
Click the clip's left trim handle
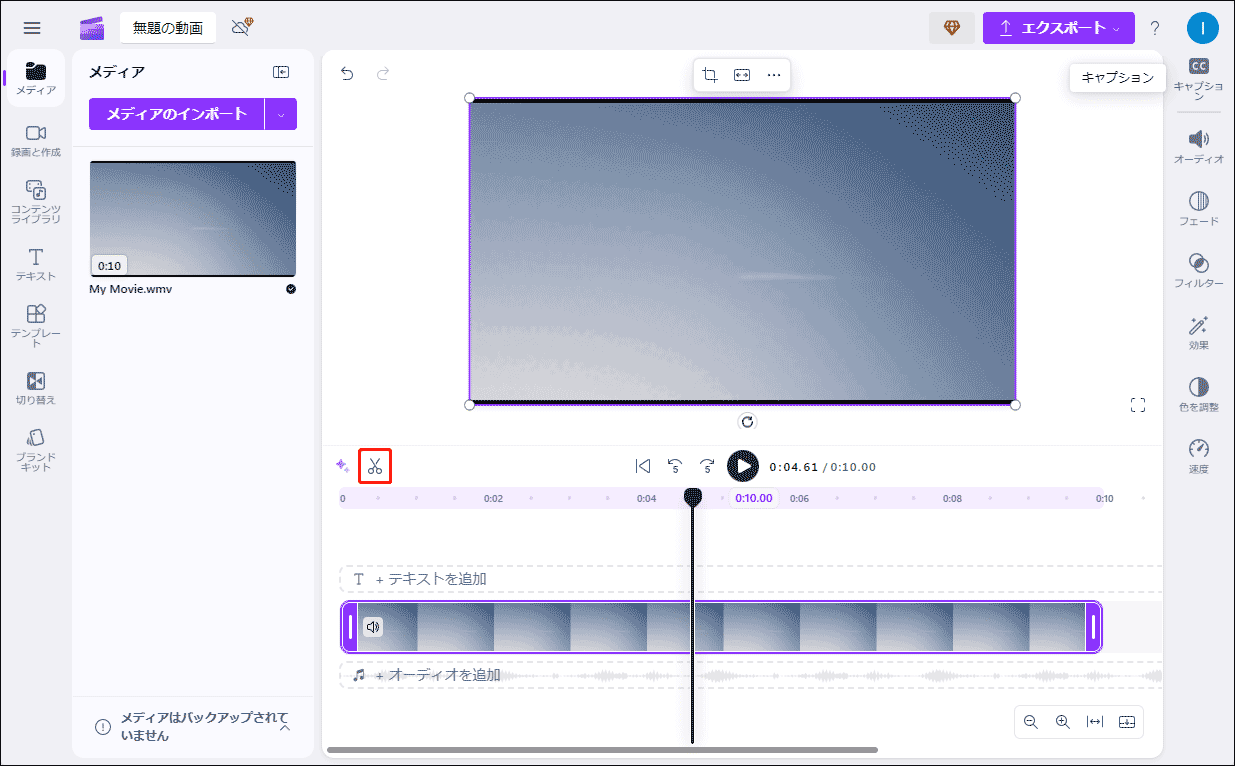click(x=350, y=627)
